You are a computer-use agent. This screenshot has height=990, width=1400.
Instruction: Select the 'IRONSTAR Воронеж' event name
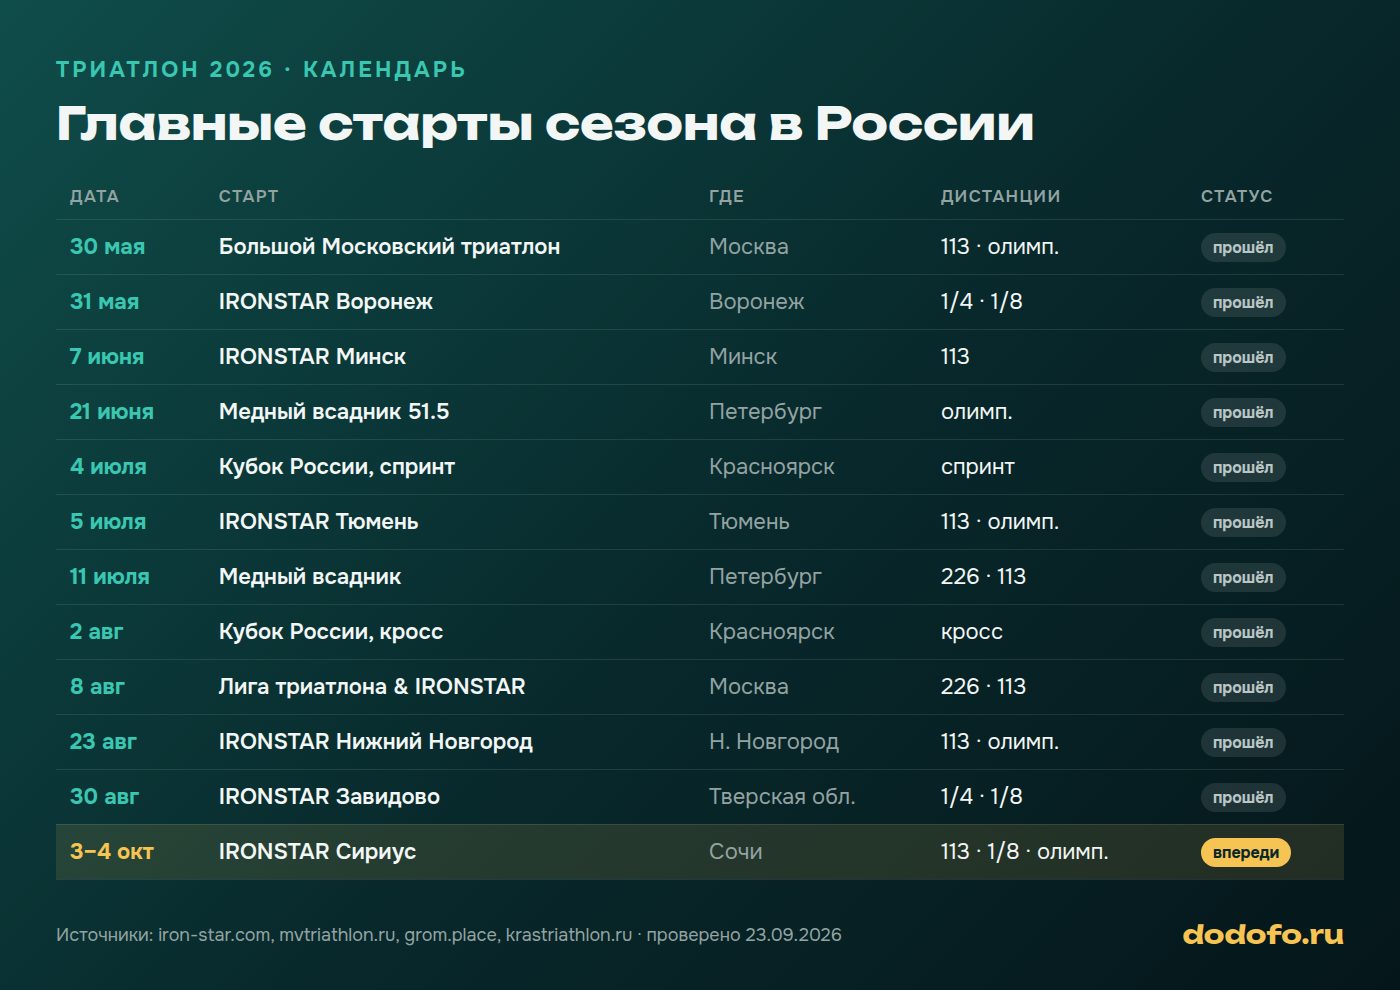tap(325, 302)
